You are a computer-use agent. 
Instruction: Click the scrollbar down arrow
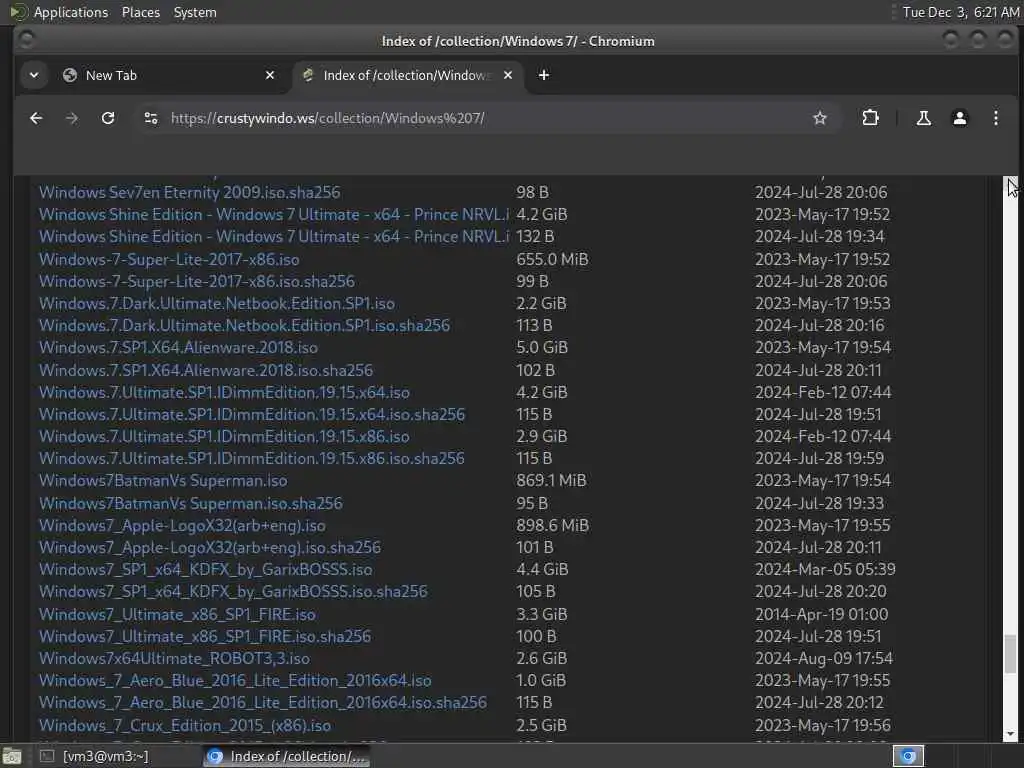[x=1010, y=734]
